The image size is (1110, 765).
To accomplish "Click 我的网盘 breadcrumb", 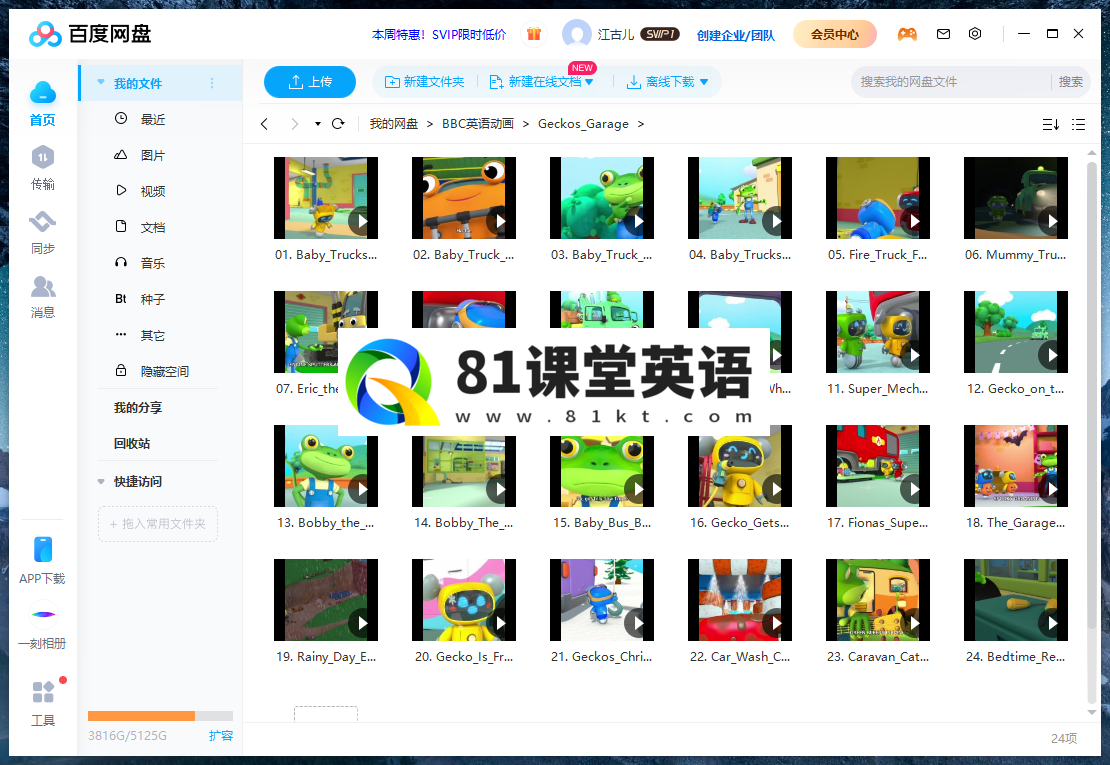I will coord(394,124).
